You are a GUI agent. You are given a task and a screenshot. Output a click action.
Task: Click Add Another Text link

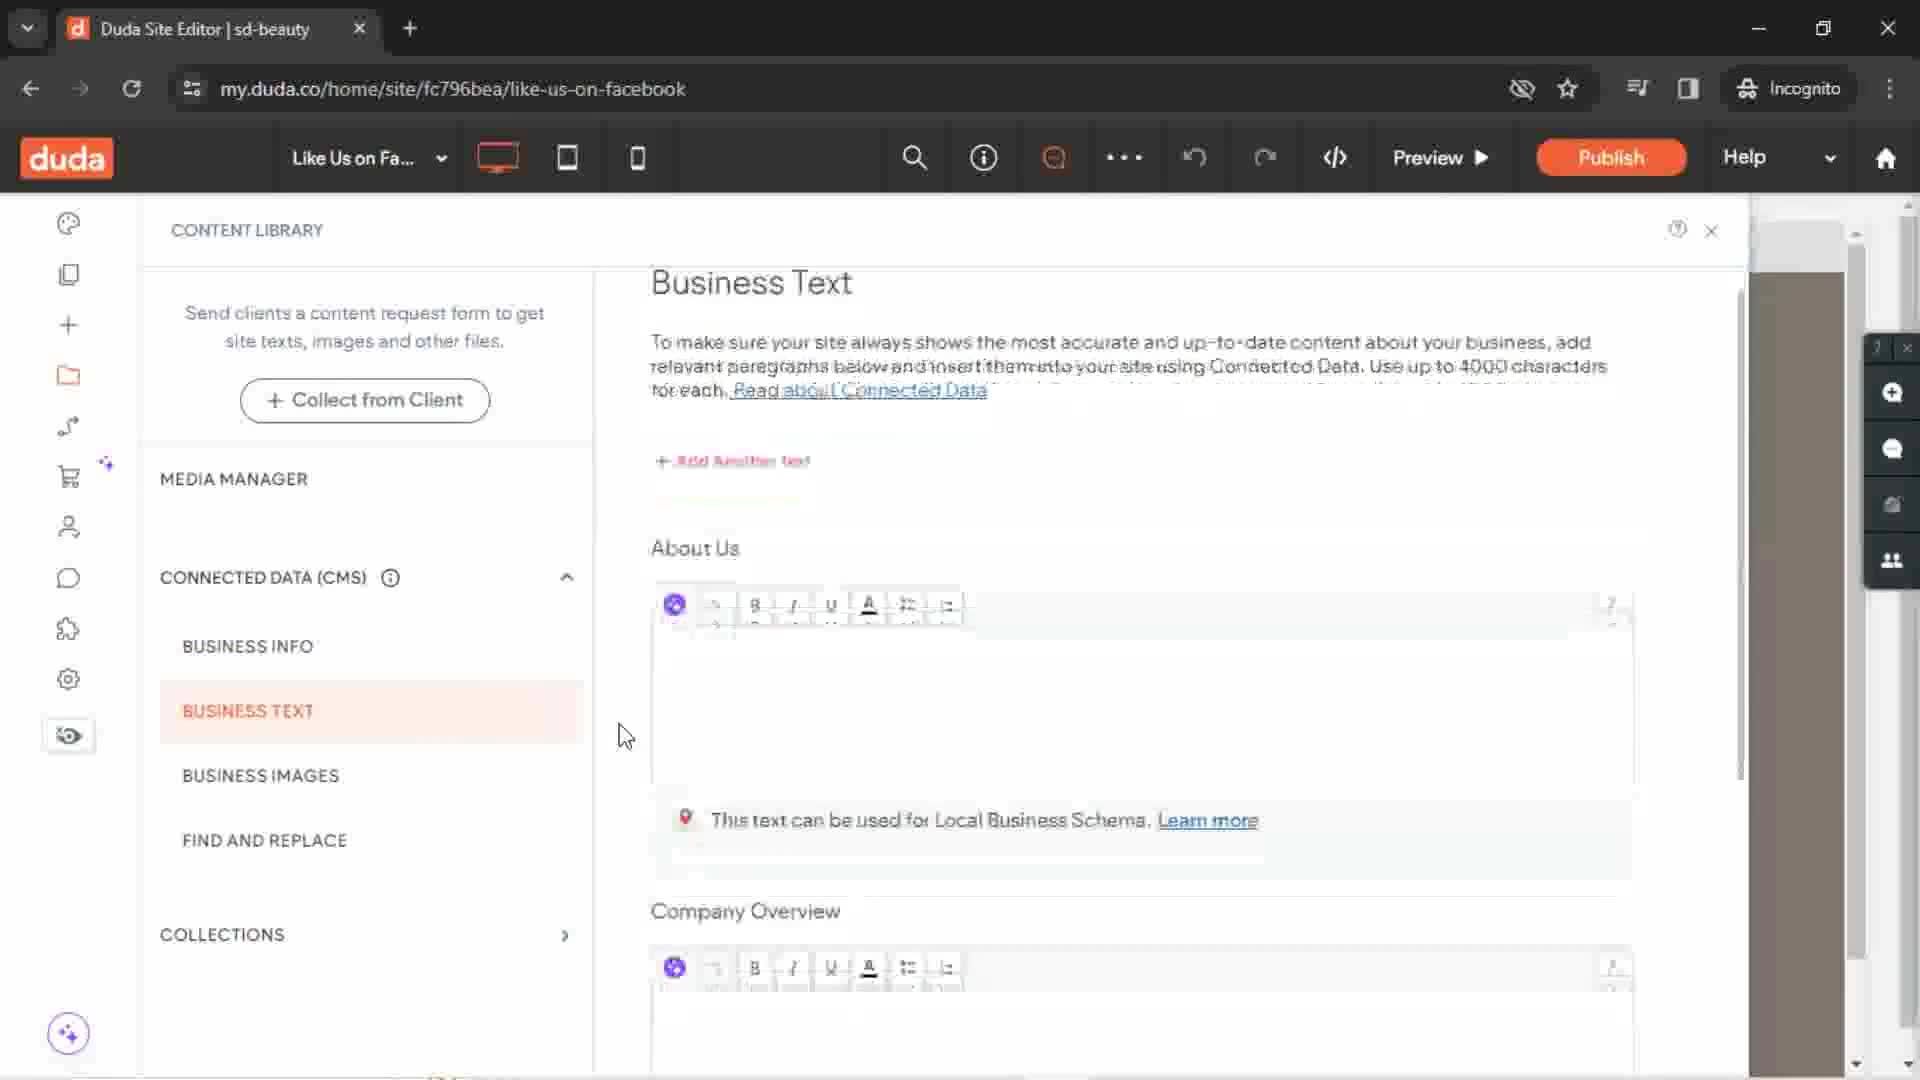click(733, 461)
